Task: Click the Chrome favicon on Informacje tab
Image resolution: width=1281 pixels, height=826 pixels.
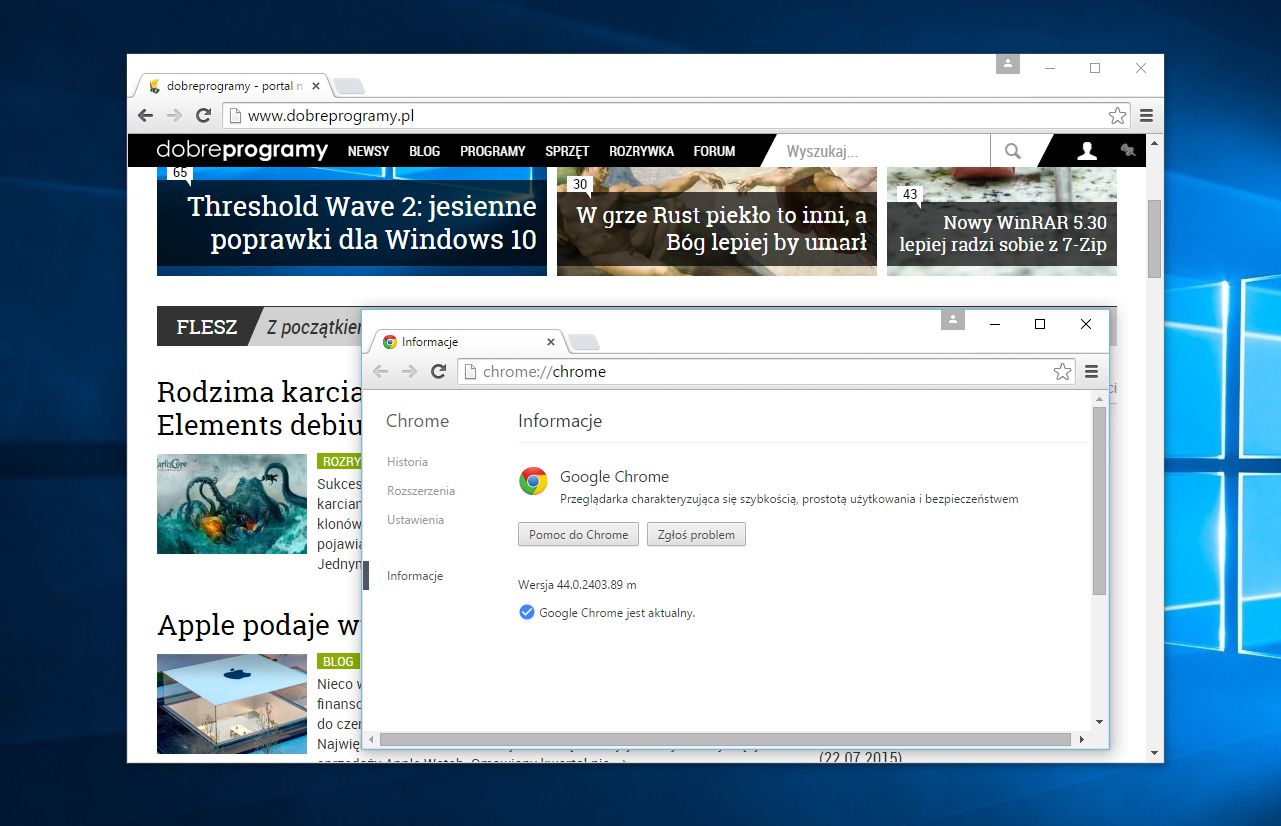Action: 390,342
